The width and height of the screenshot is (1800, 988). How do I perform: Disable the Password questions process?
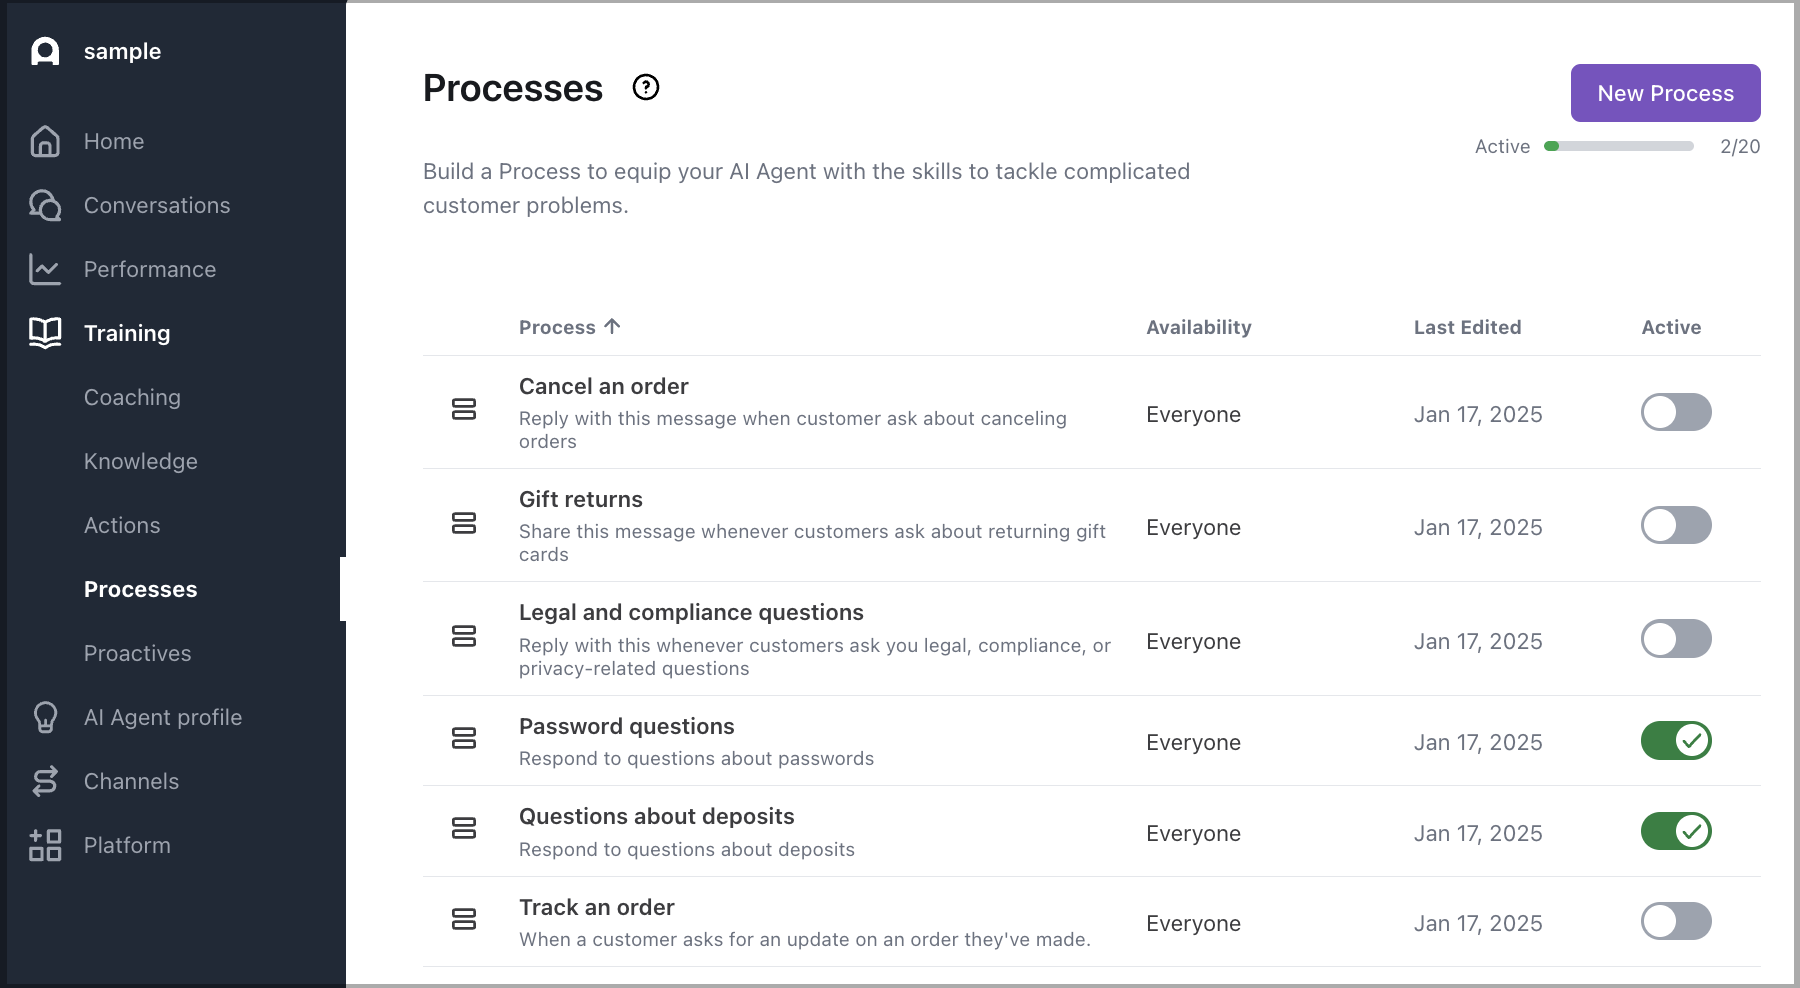point(1675,741)
